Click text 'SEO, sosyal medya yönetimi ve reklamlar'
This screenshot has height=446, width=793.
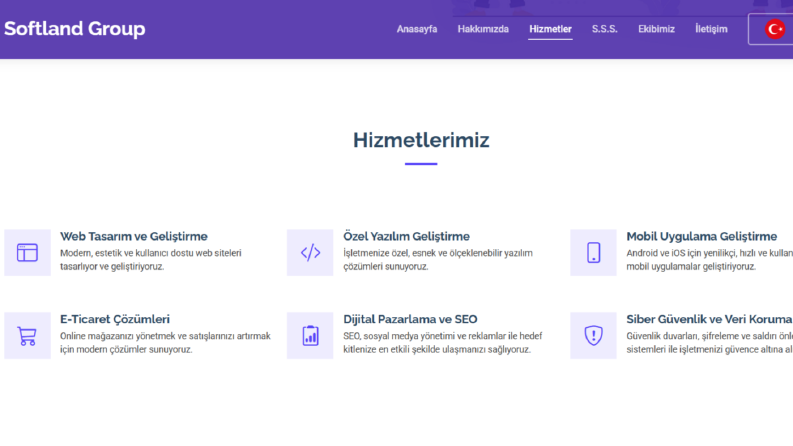click(424, 336)
